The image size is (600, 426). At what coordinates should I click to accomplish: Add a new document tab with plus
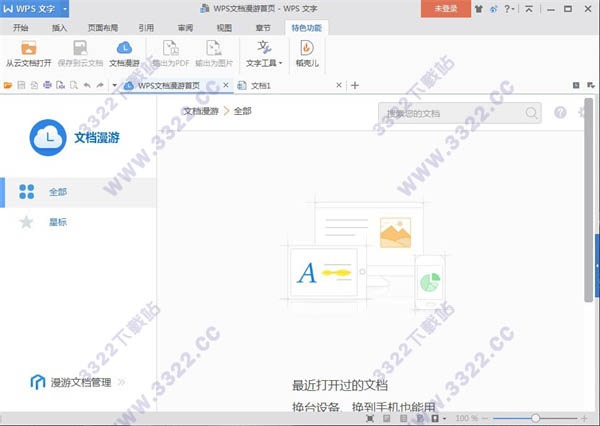[x=355, y=85]
